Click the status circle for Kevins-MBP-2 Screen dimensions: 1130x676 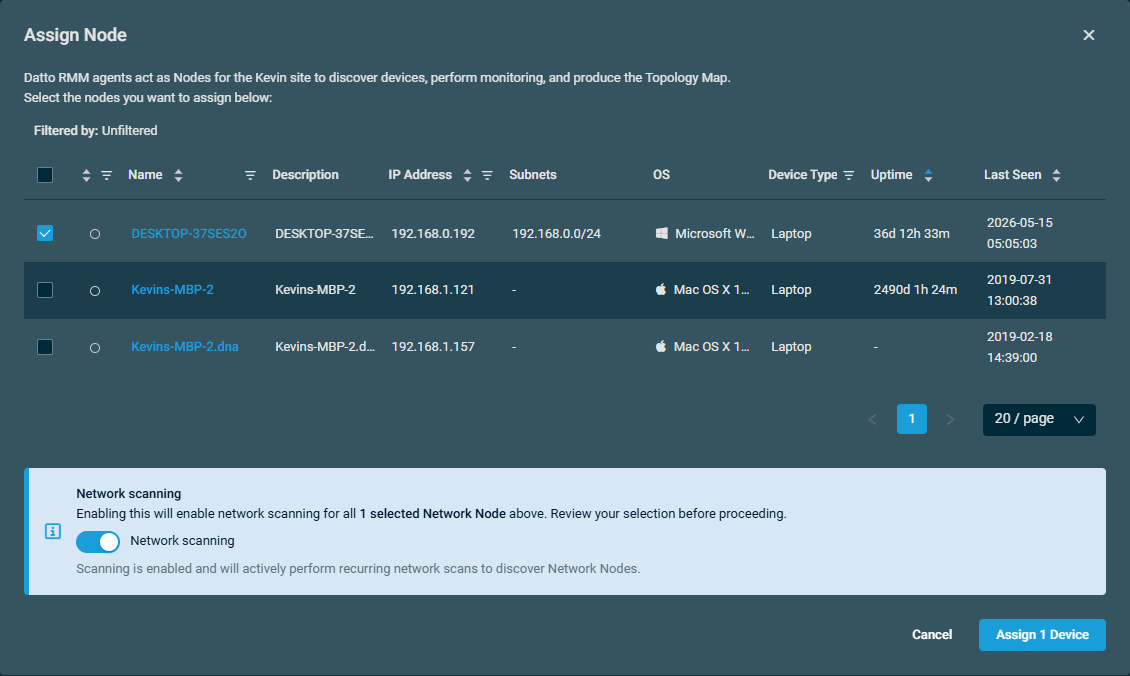(94, 290)
